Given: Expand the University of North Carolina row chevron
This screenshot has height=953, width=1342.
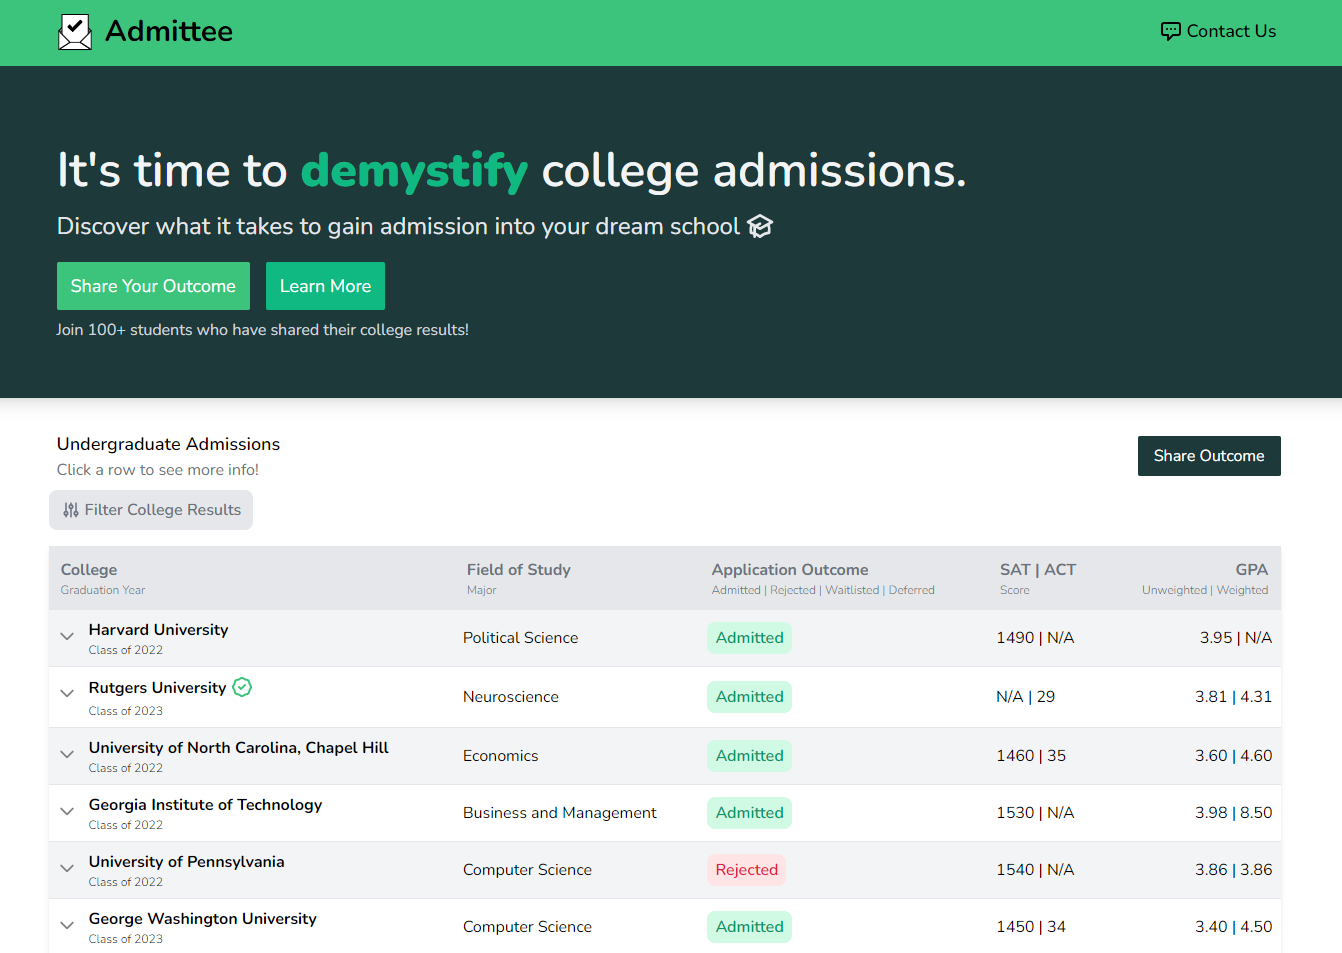Looking at the screenshot, I should 67,754.
